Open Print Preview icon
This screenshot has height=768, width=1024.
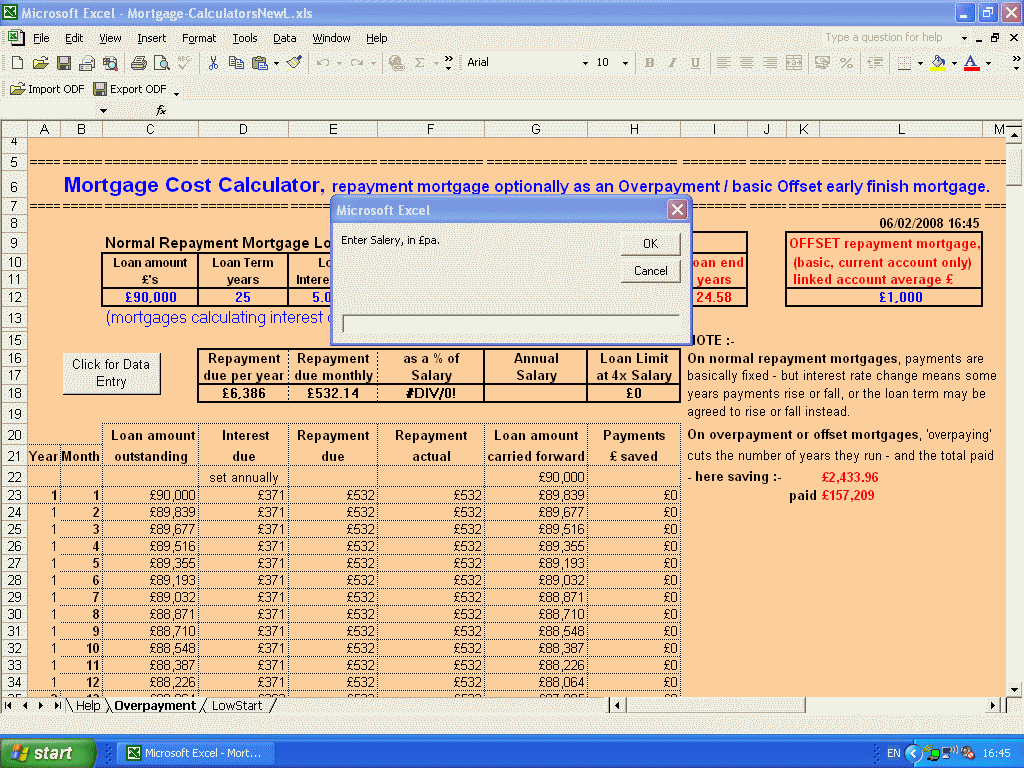click(161, 63)
